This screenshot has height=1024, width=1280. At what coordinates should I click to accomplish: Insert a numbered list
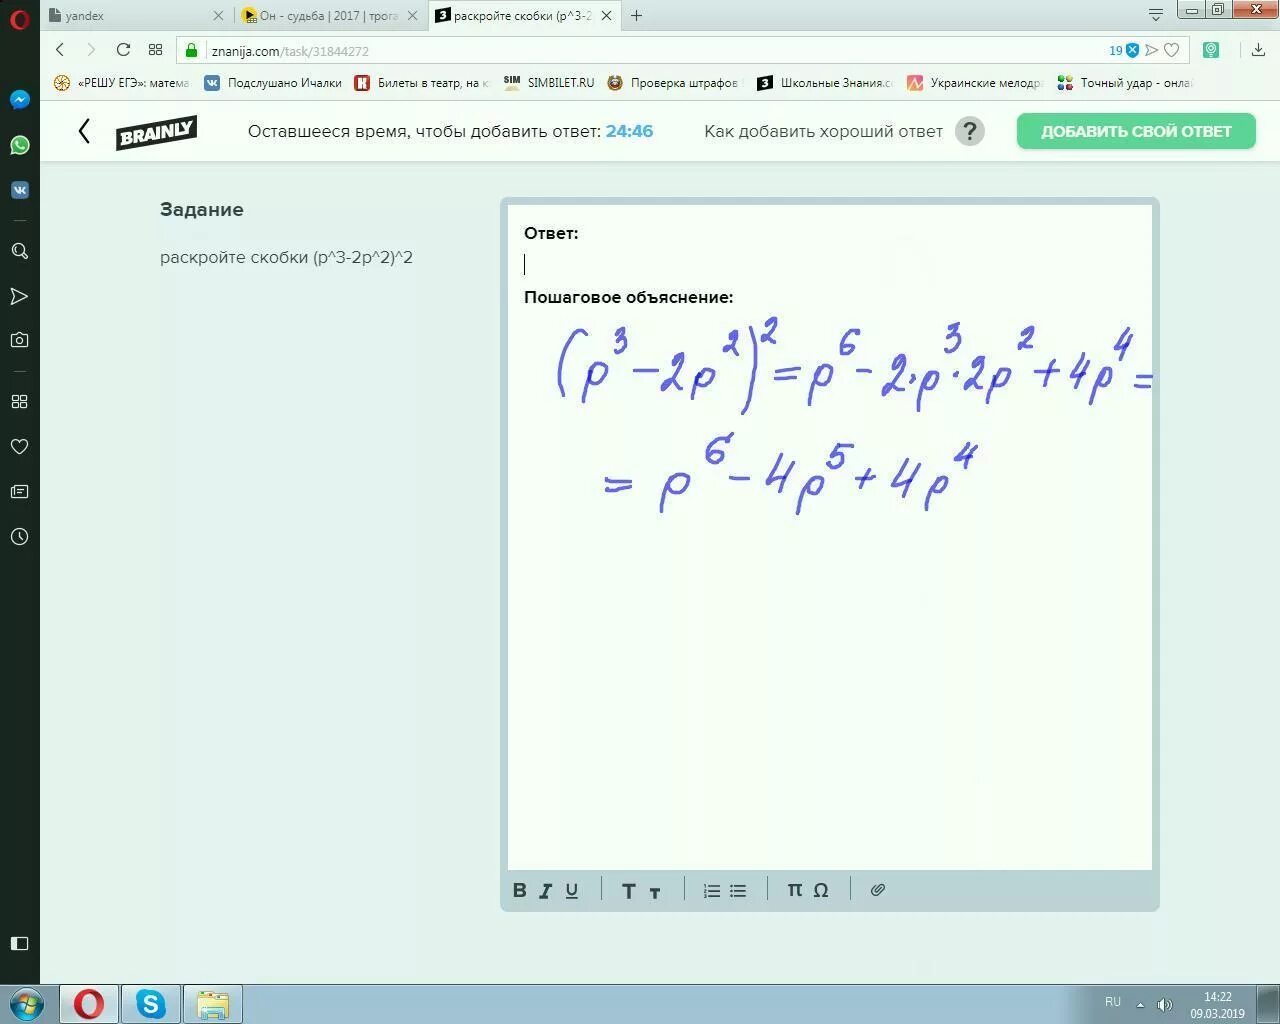tap(712, 890)
